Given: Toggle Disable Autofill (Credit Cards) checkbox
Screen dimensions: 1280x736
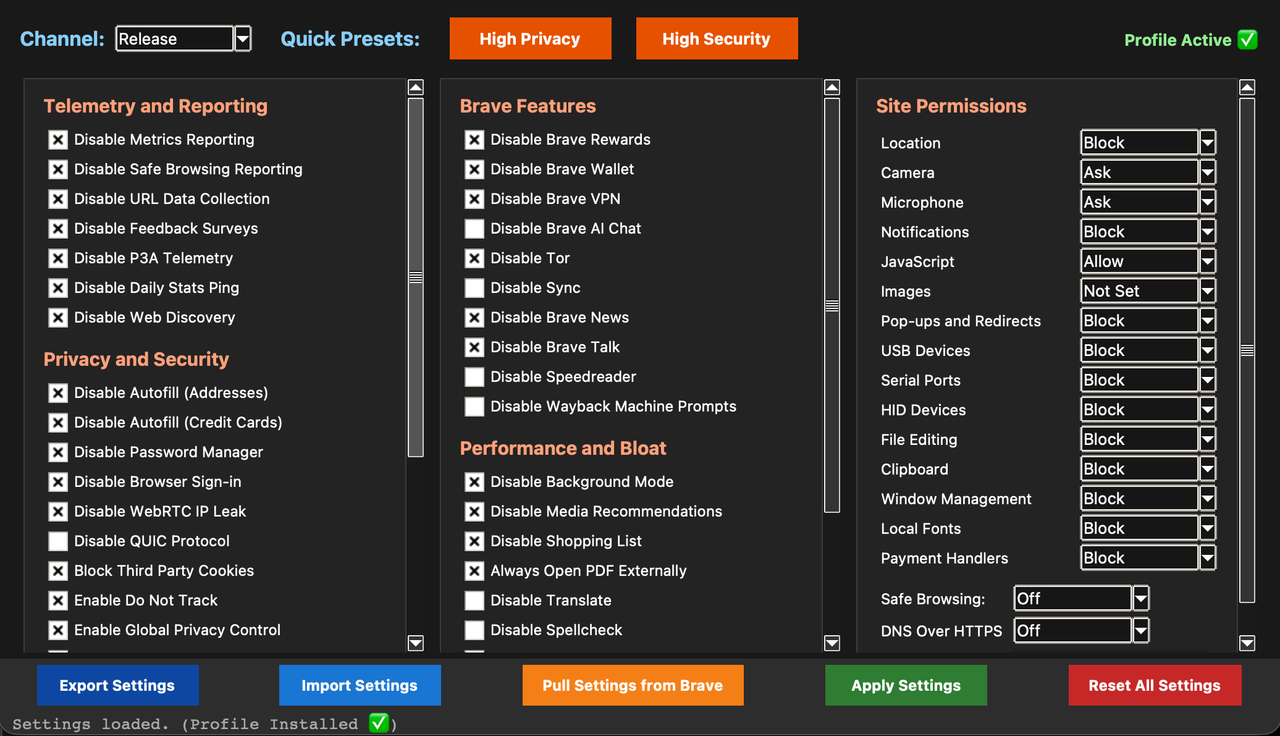Looking at the screenshot, I should coord(58,423).
